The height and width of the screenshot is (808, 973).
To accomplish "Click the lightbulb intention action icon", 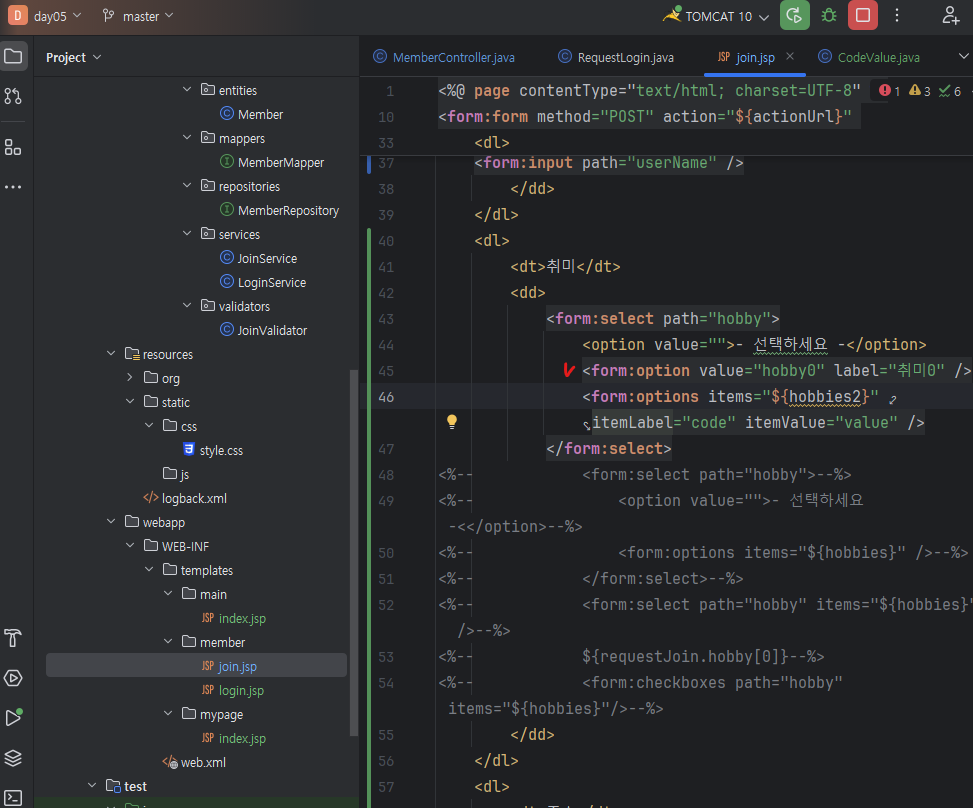I will (x=452, y=422).
